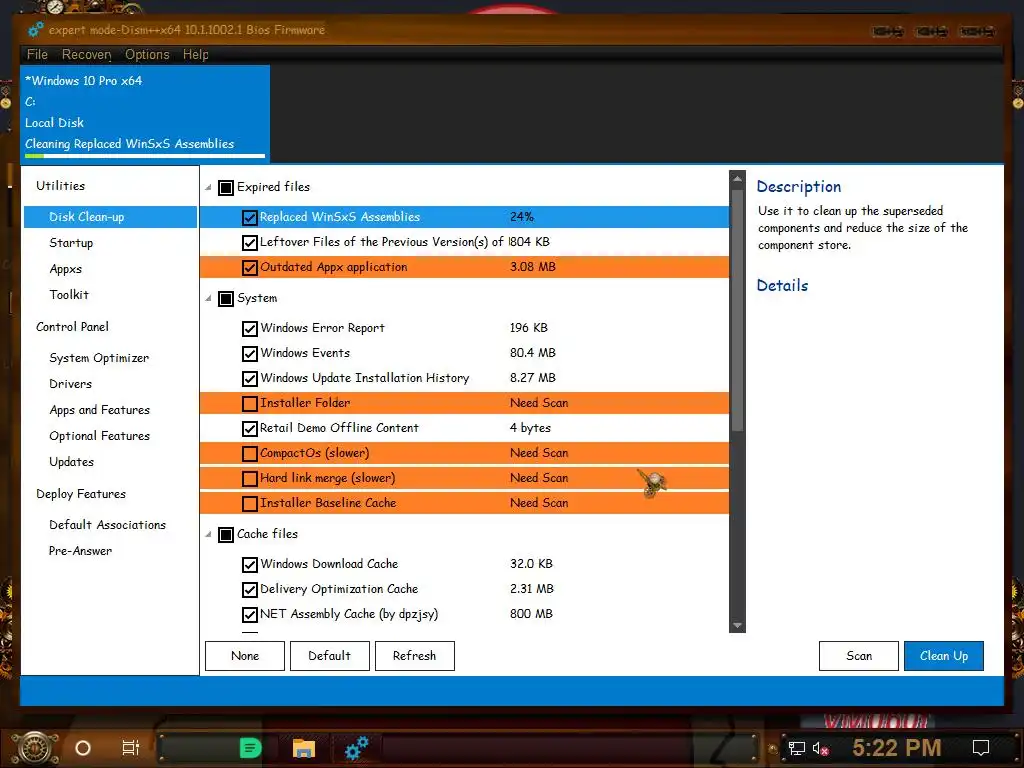Toggle Windows Error Report checkbox
This screenshot has height=768, width=1024.
tap(249, 328)
